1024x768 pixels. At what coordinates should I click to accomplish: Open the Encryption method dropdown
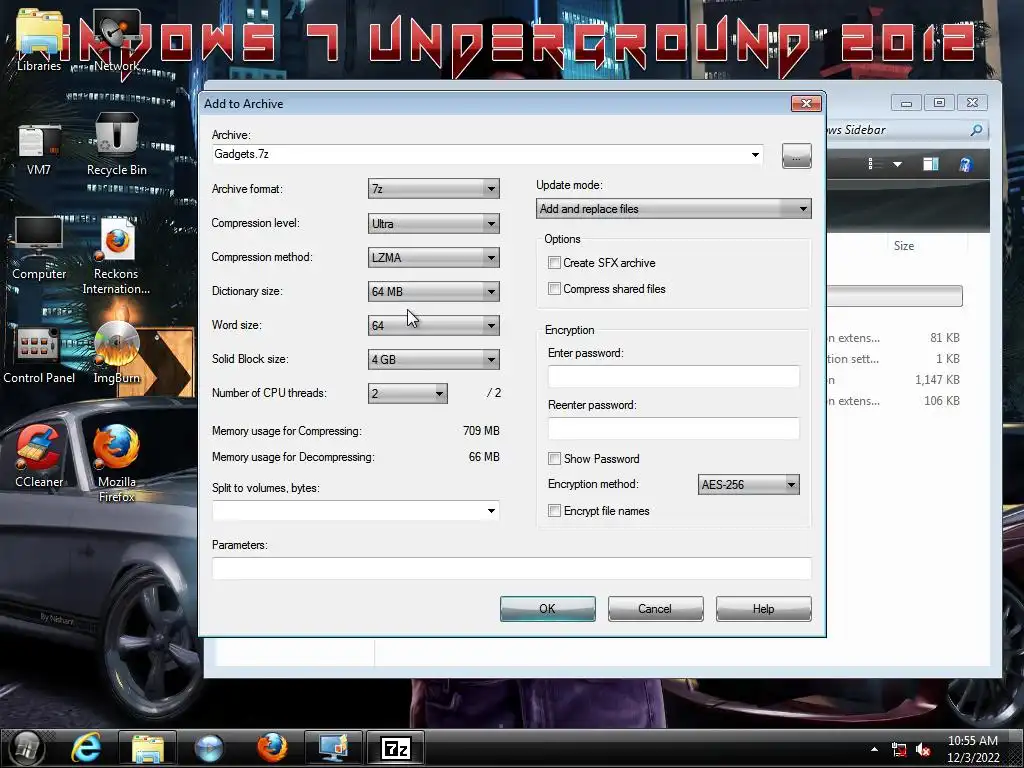point(748,485)
